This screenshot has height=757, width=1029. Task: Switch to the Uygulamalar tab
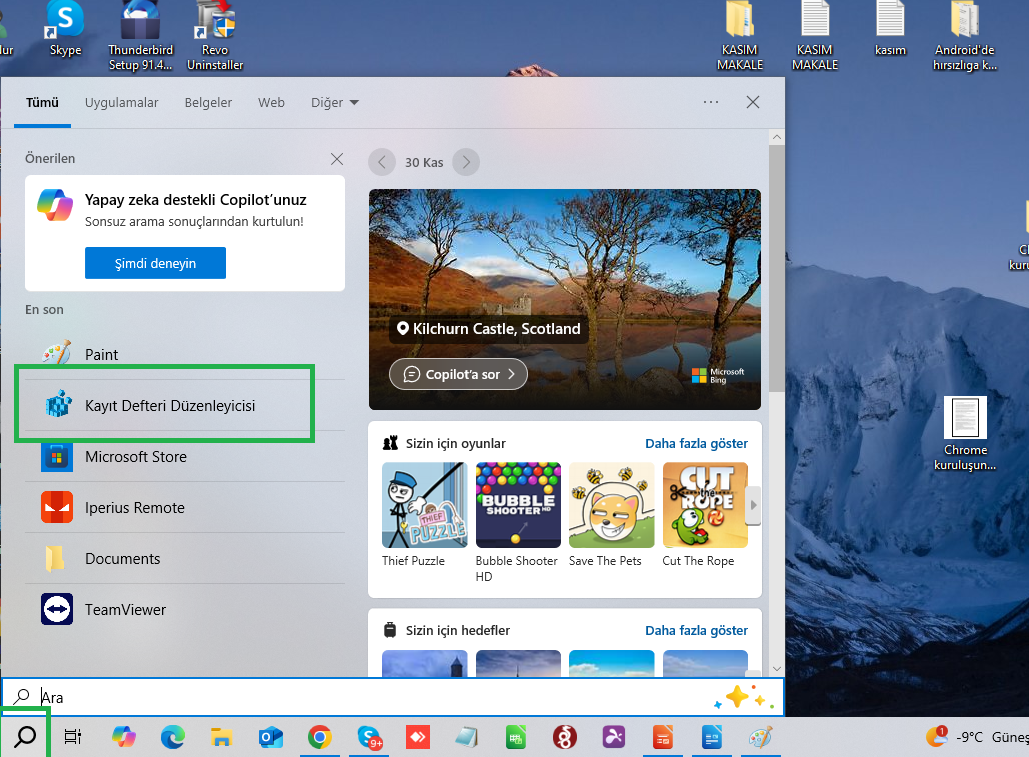coord(121,102)
